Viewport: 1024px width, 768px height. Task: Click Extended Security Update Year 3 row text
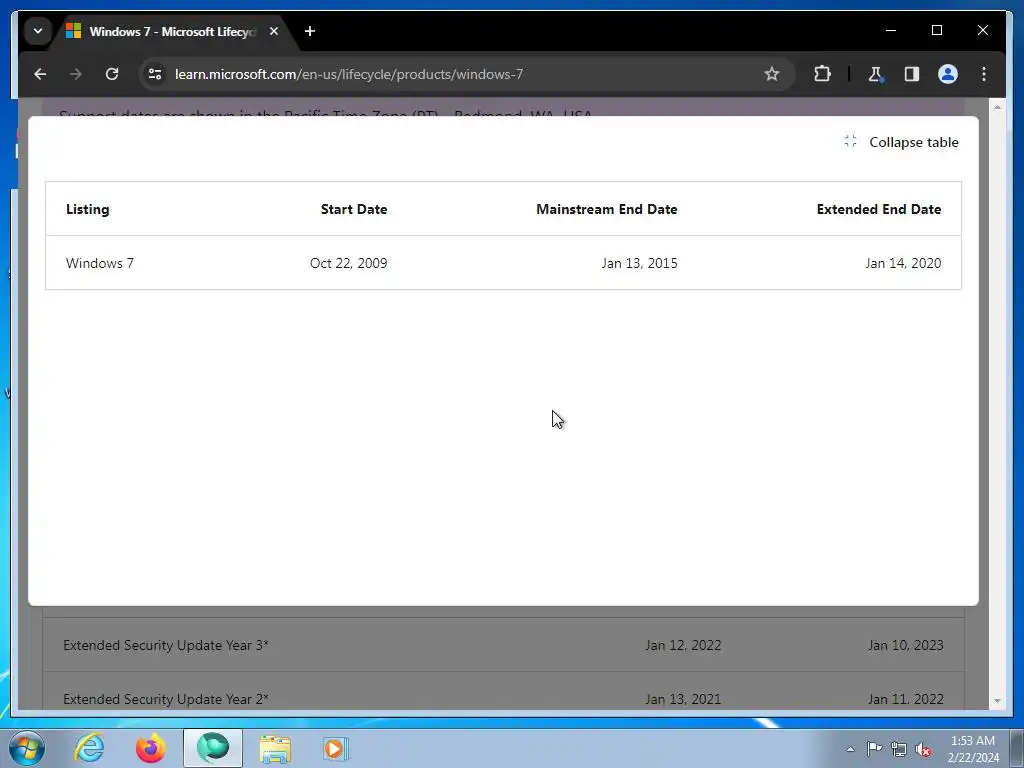166,645
